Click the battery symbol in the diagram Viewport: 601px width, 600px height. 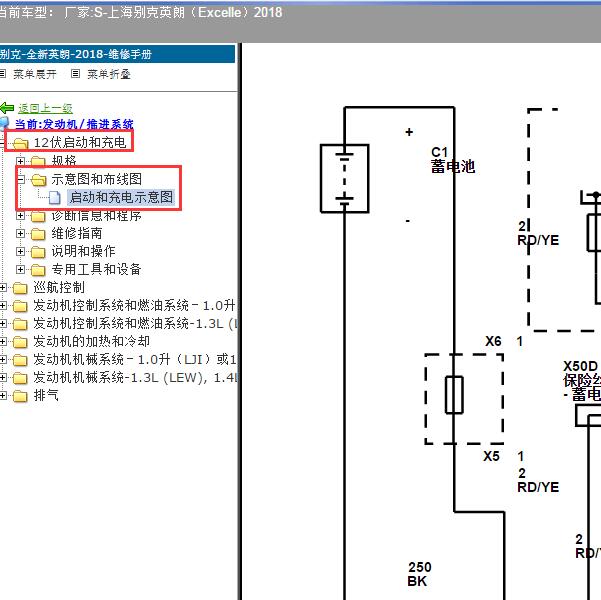click(x=345, y=178)
